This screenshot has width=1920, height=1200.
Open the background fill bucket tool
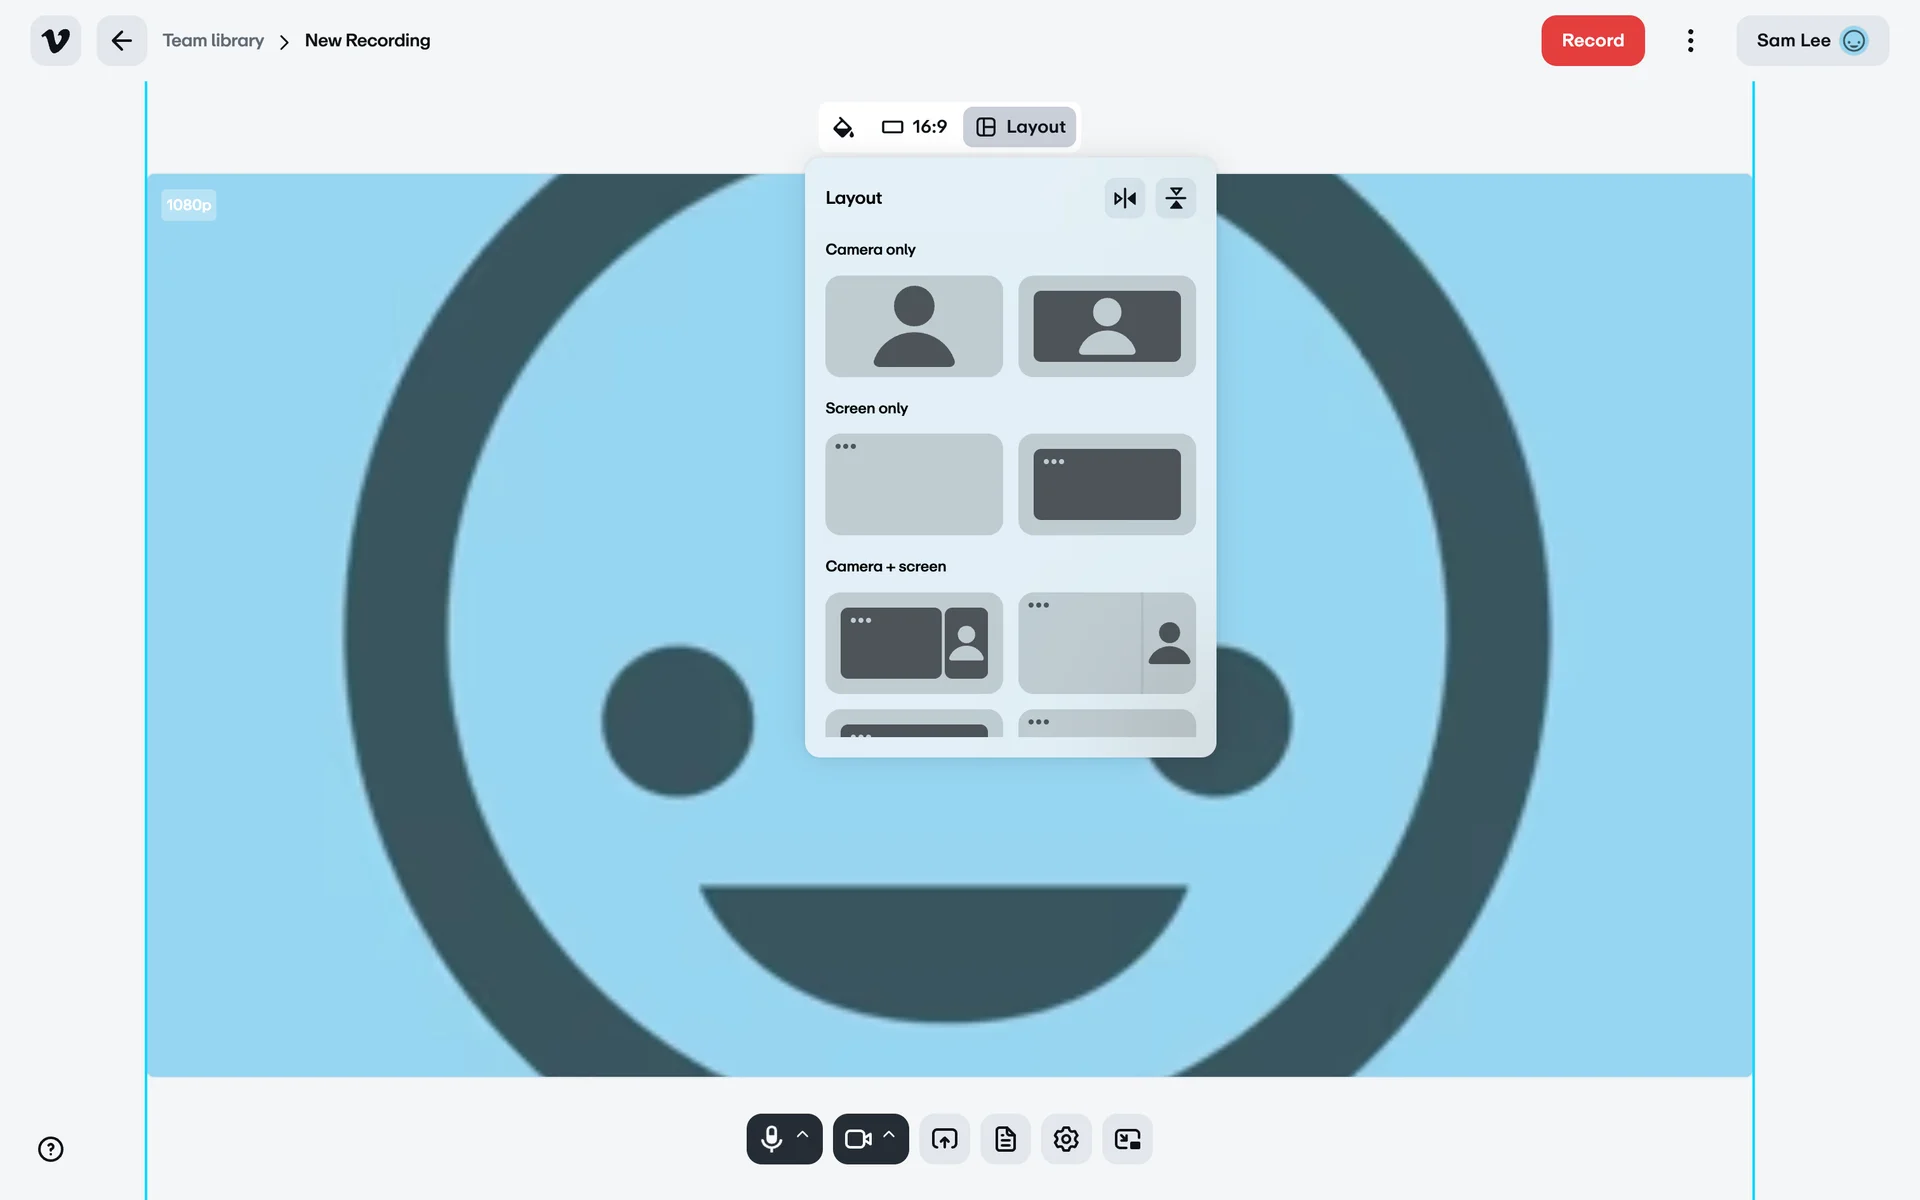tap(843, 127)
